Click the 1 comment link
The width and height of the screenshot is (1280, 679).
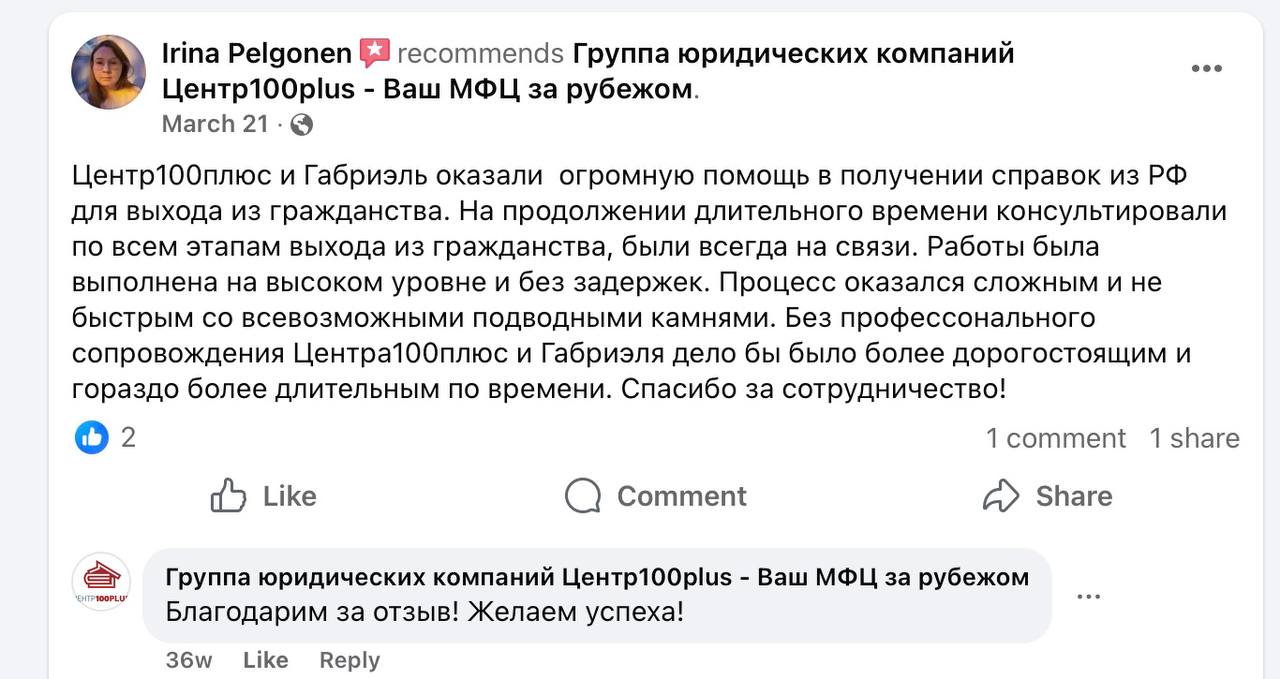click(x=1056, y=437)
